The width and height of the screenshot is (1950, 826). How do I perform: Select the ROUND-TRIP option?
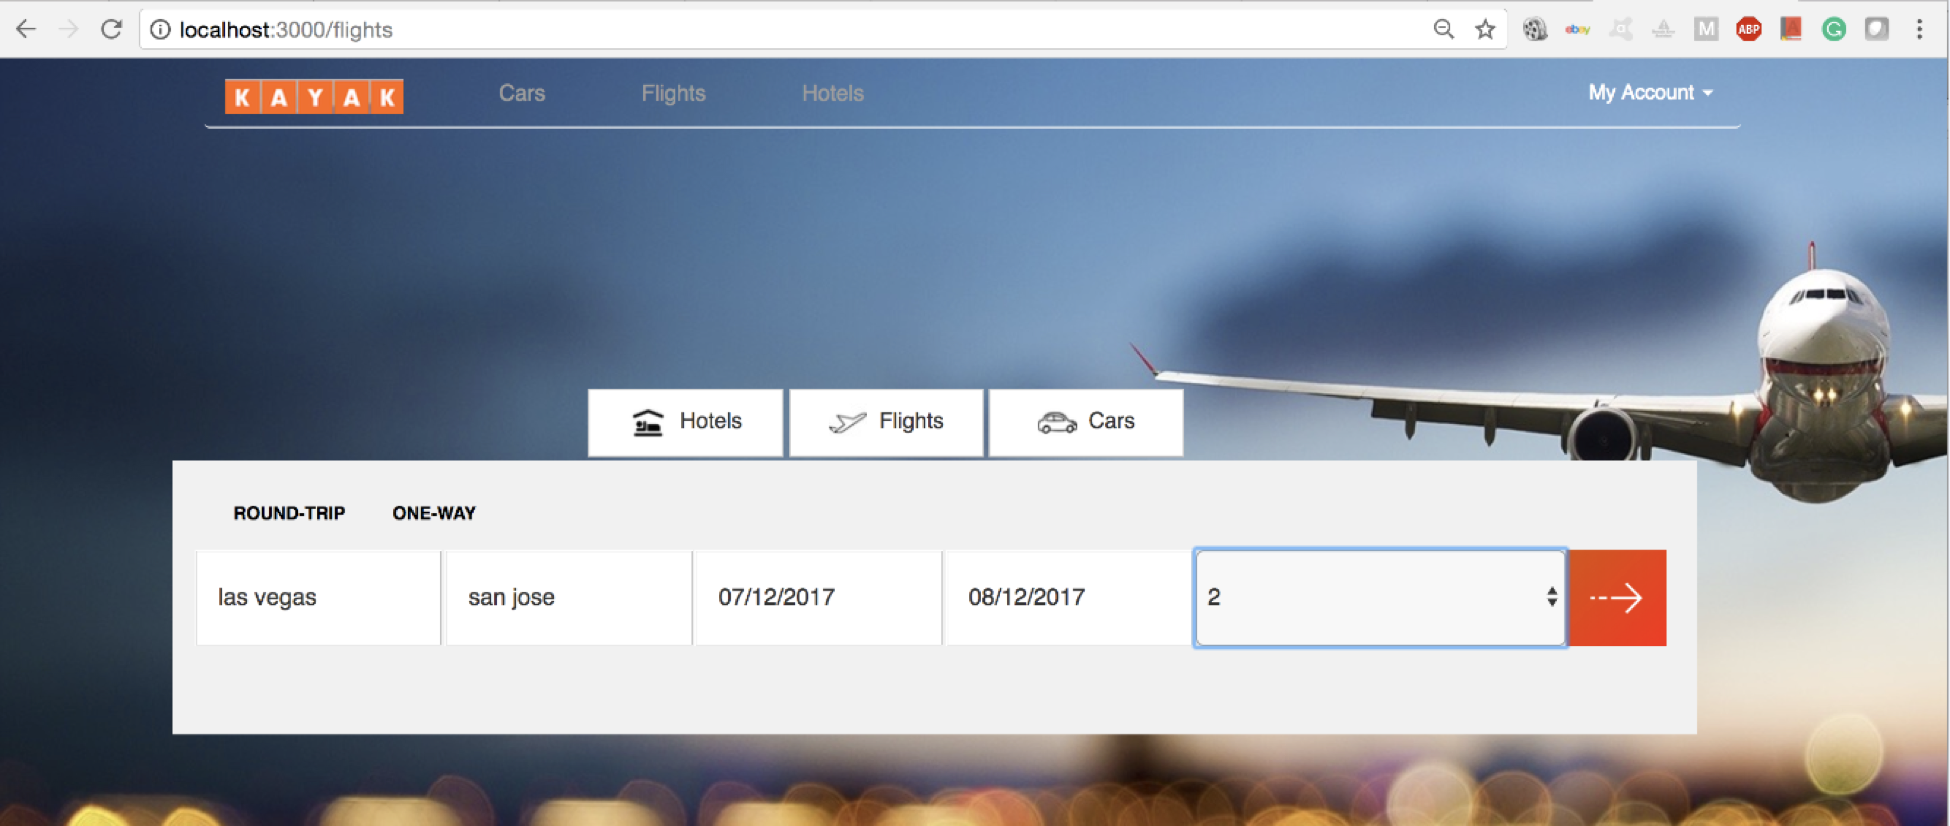pyautogui.click(x=289, y=513)
